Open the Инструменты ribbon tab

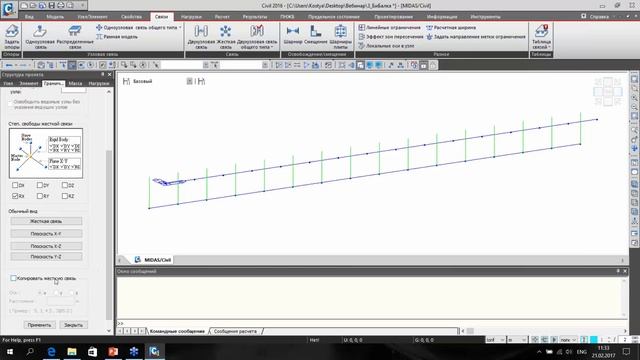point(485,17)
